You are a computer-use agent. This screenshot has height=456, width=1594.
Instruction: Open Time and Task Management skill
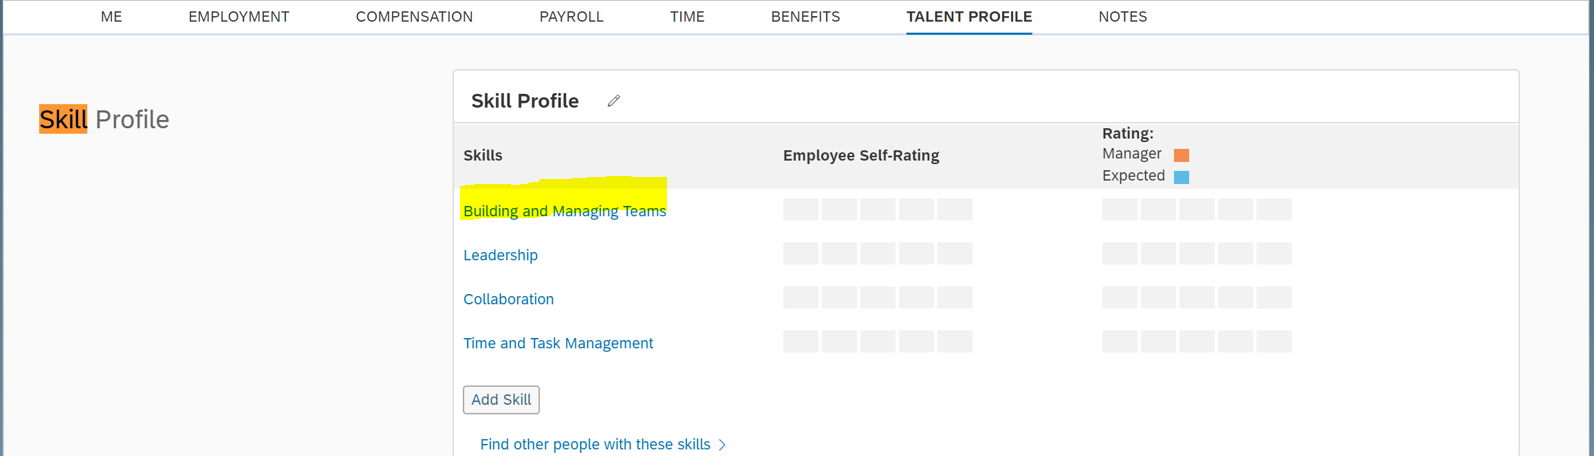pos(558,343)
